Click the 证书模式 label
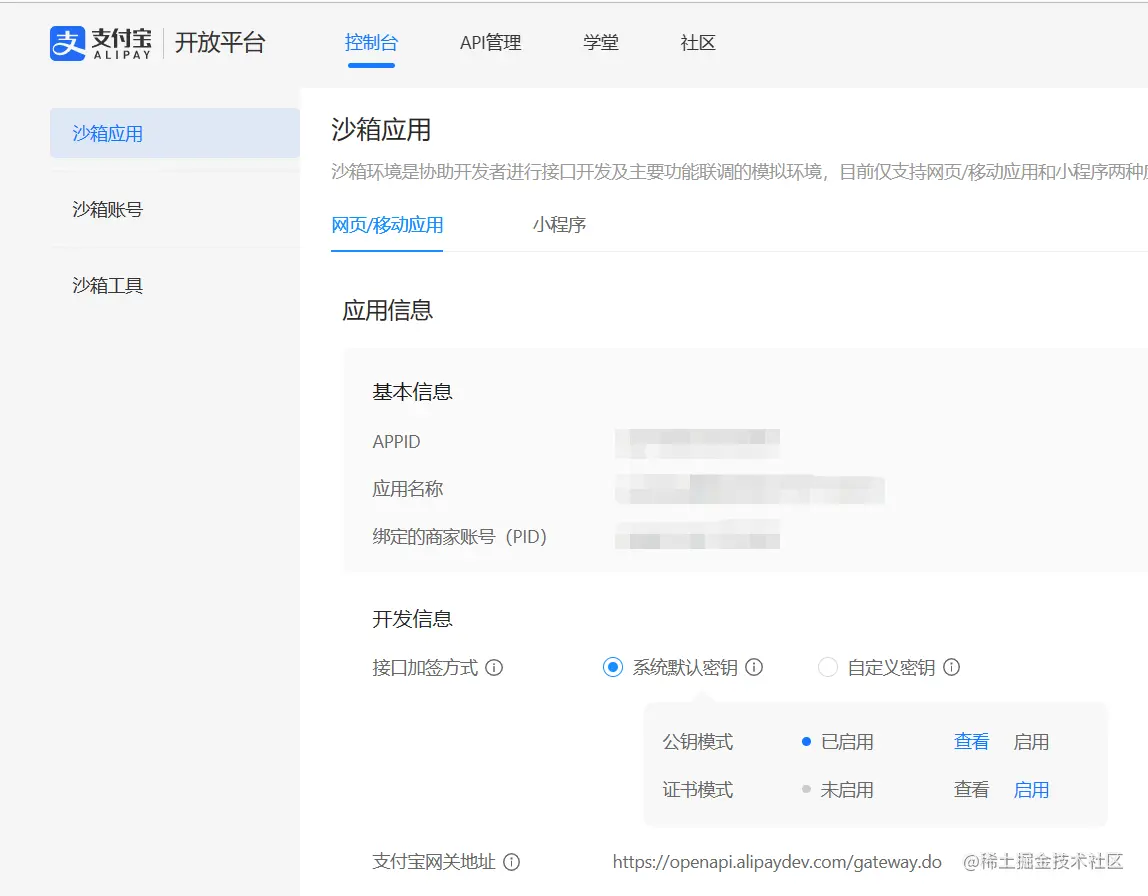1148x896 pixels. point(698,791)
